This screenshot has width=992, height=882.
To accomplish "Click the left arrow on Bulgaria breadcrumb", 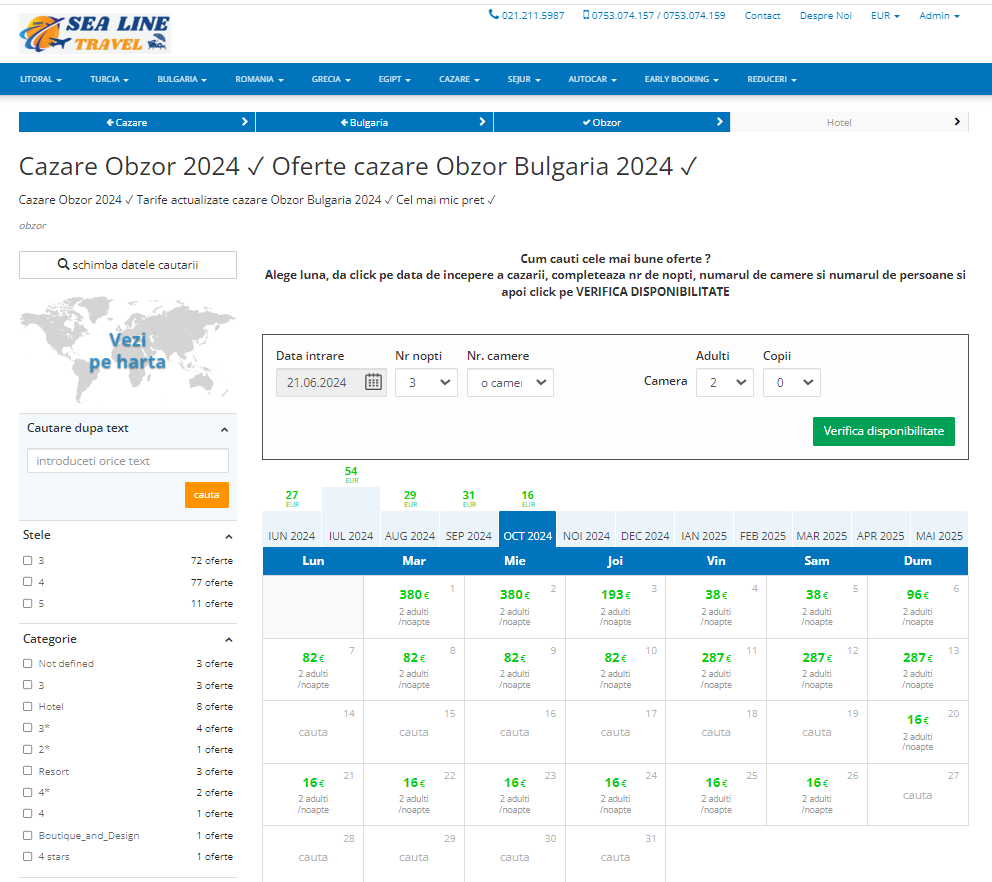I will tap(345, 122).
